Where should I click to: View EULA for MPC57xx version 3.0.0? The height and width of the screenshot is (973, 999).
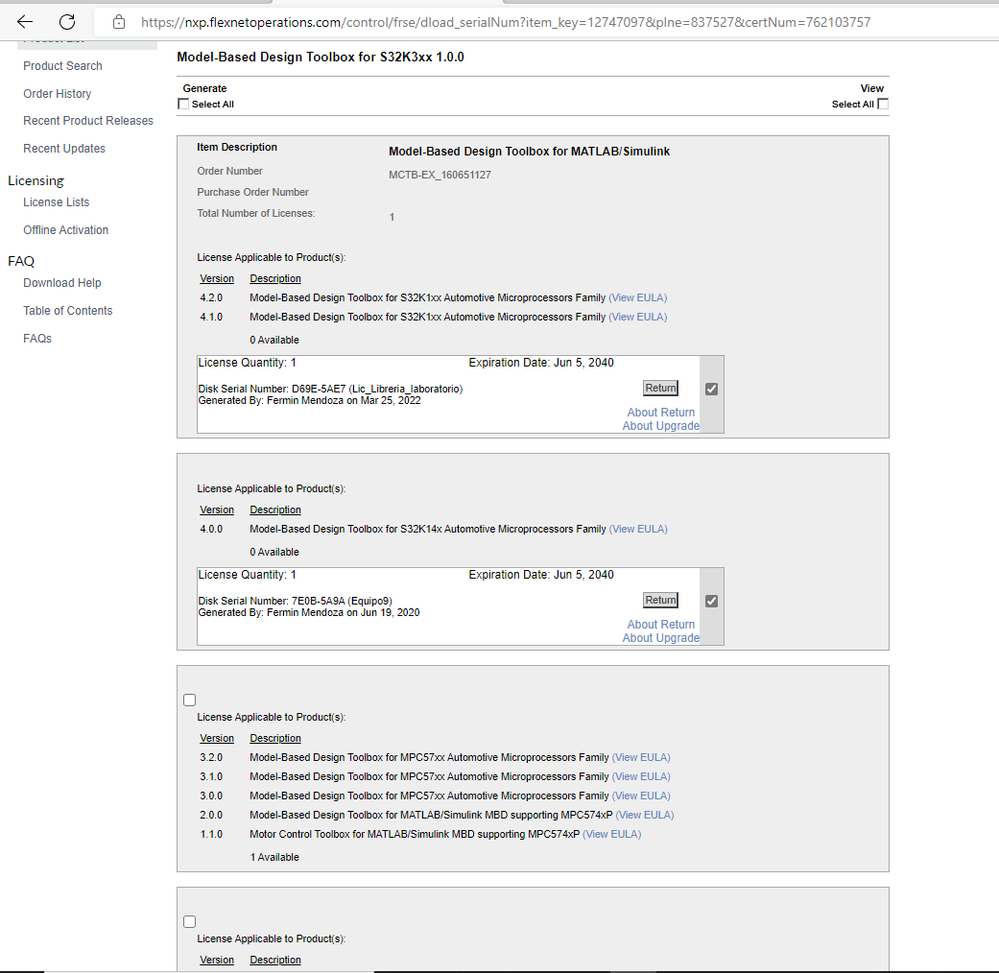pyautogui.click(x=641, y=795)
